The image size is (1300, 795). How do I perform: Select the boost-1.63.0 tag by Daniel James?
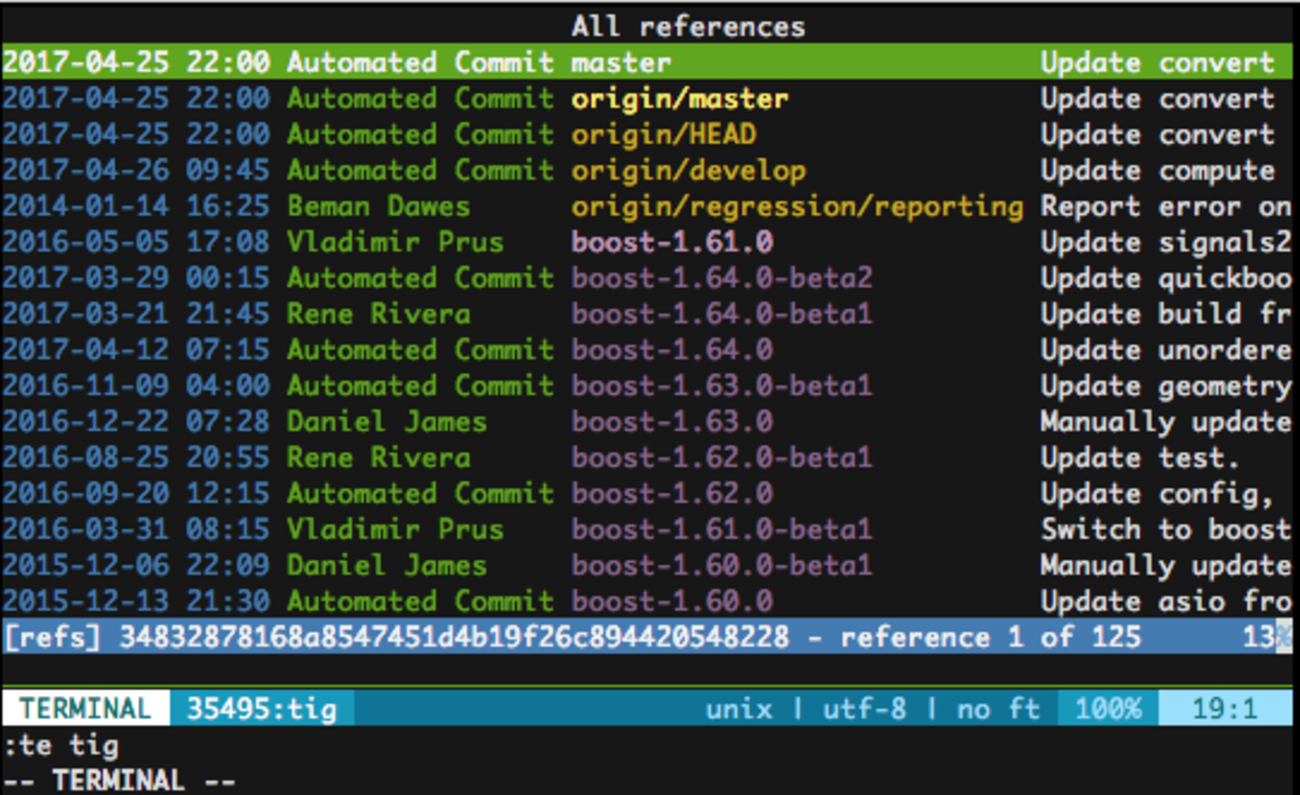pos(672,422)
